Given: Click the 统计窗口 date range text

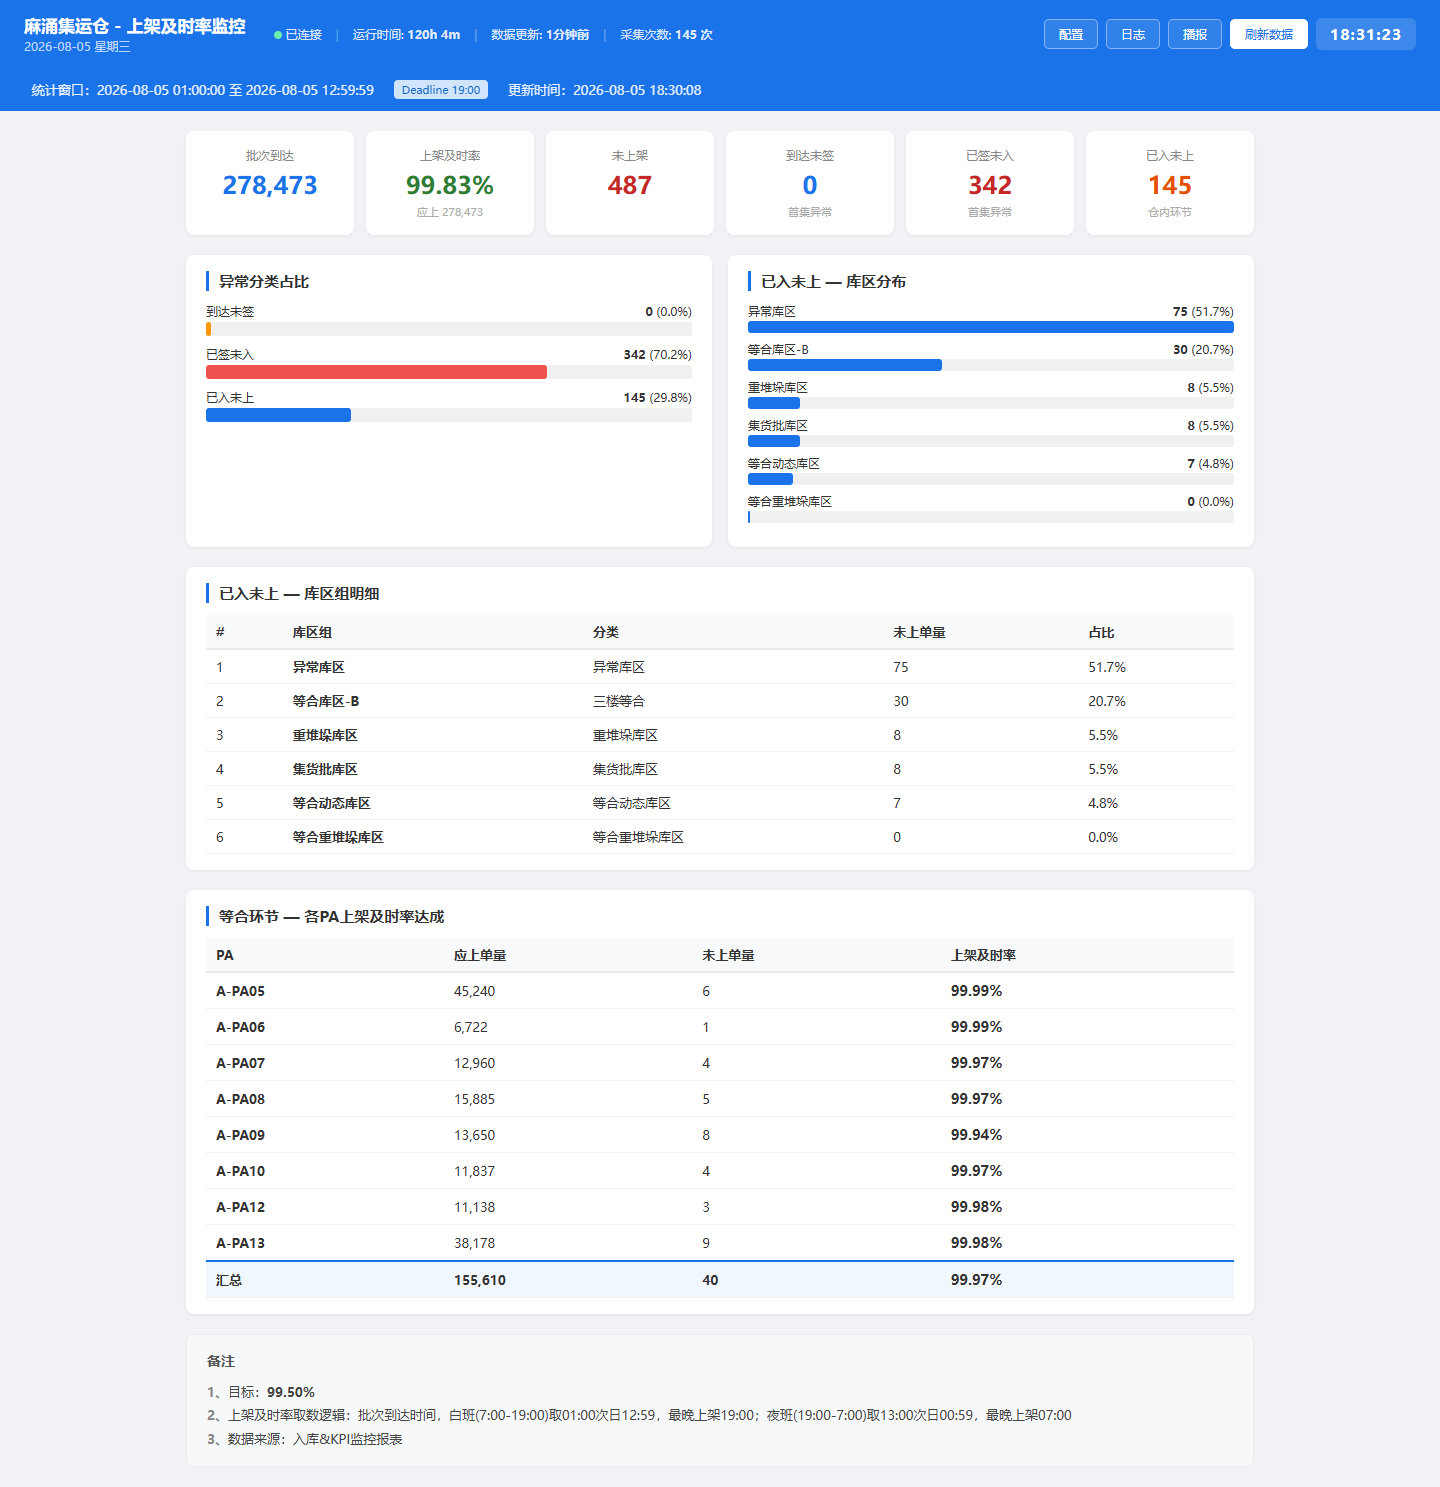Looking at the screenshot, I should [x=203, y=90].
